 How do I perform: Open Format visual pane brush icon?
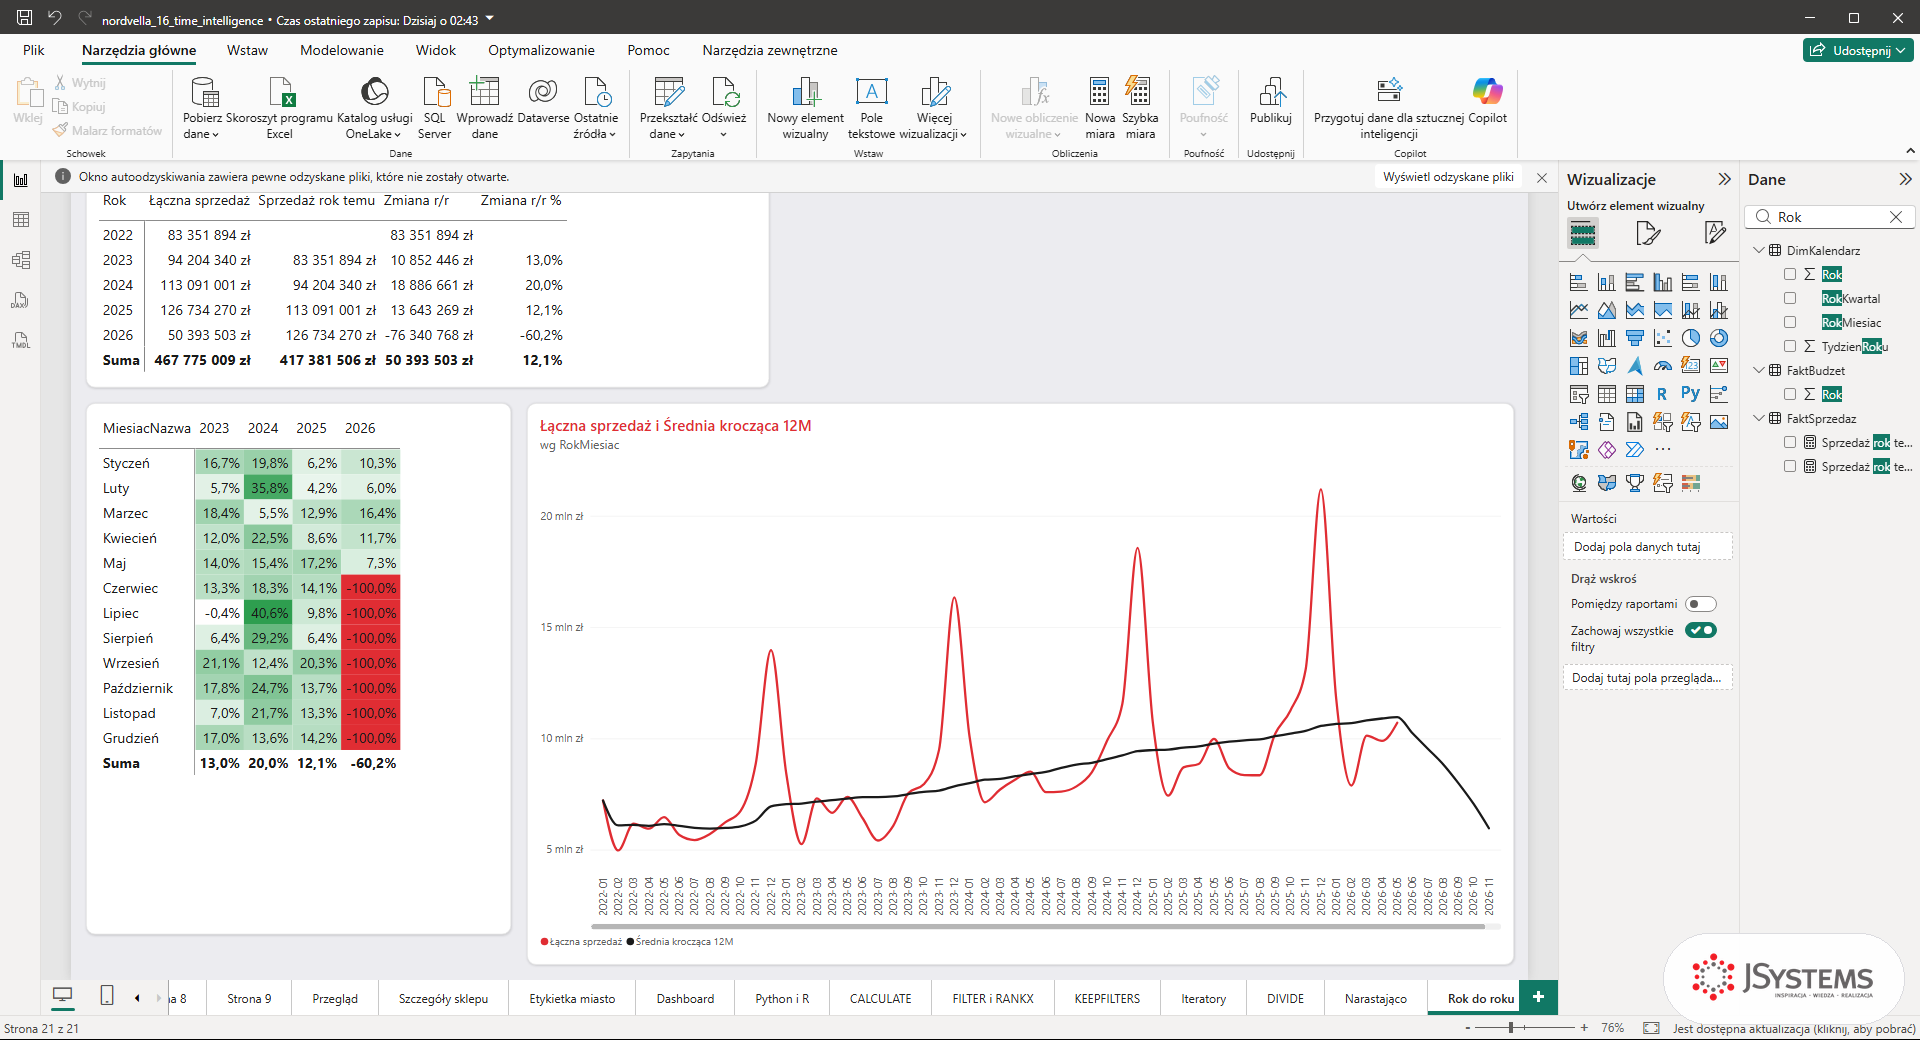pyautogui.click(x=1648, y=234)
